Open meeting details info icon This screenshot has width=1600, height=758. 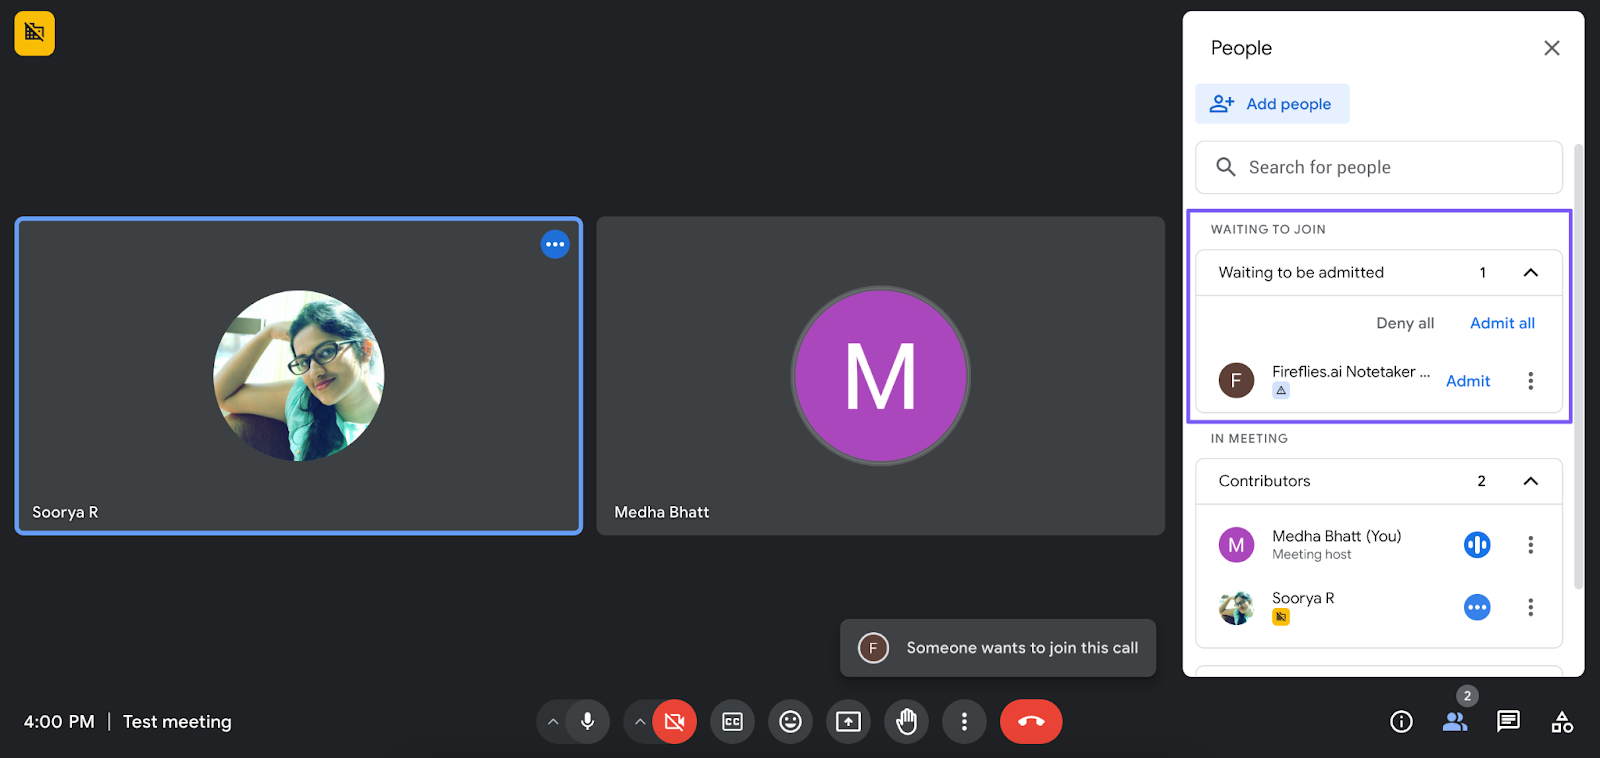[x=1401, y=722]
